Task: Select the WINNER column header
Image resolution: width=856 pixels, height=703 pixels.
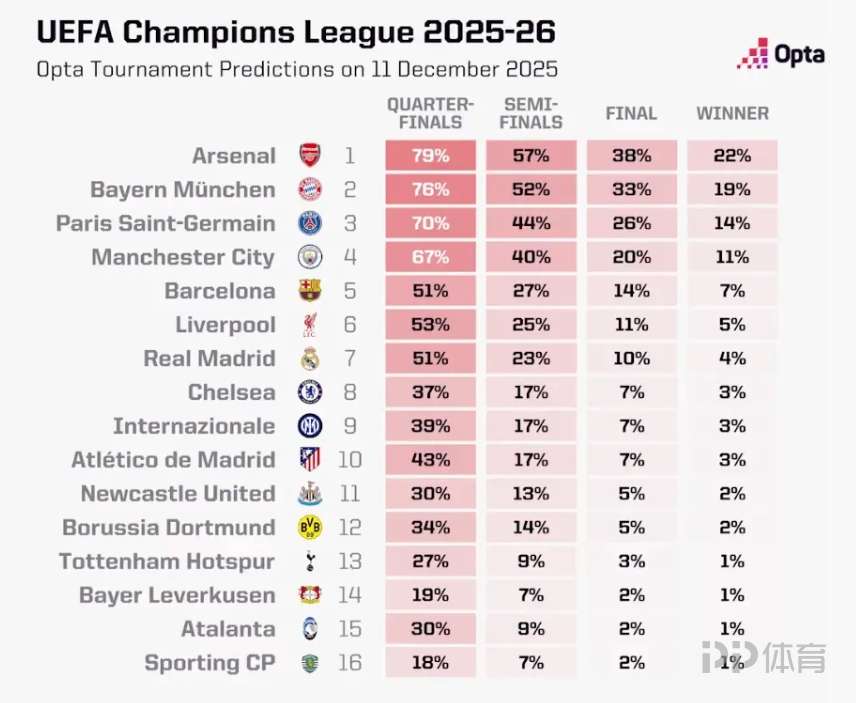Action: (x=733, y=113)
